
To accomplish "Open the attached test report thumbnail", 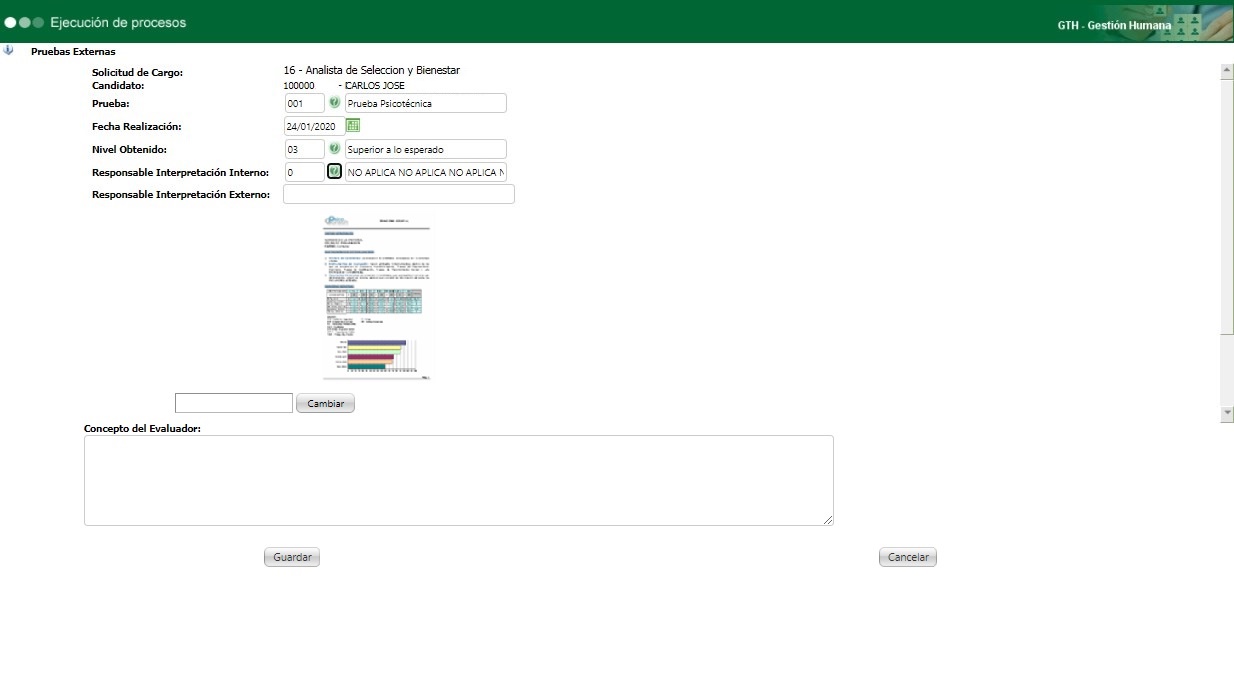I will pyautogui.click(x=376, y=298).
